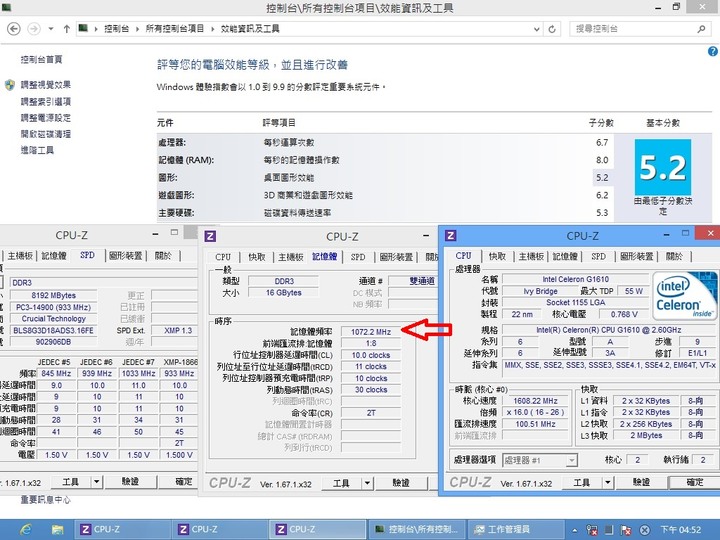720x540 pixels.
Task: Switch to 工作管理員 taskbar button
Action: point(516,529)
